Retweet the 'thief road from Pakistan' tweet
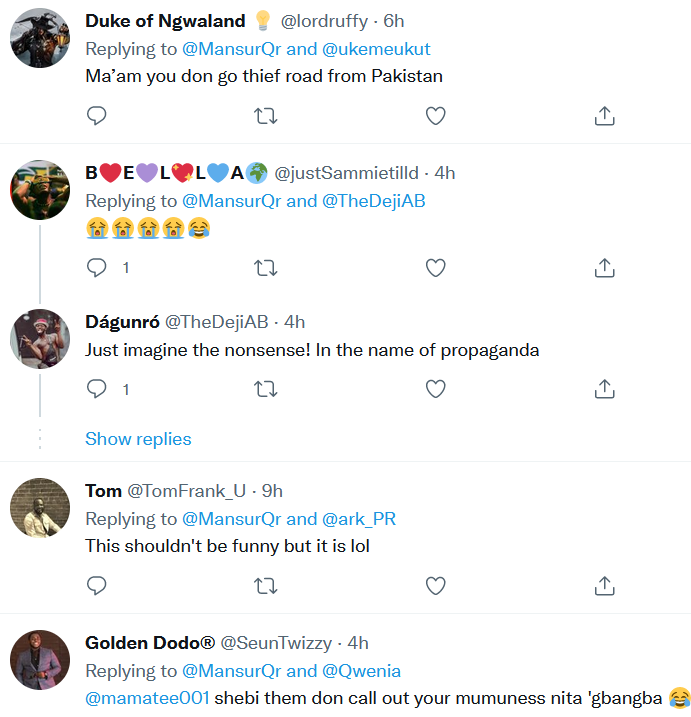Viewport: 691px width, 717px height. (266, 116)
